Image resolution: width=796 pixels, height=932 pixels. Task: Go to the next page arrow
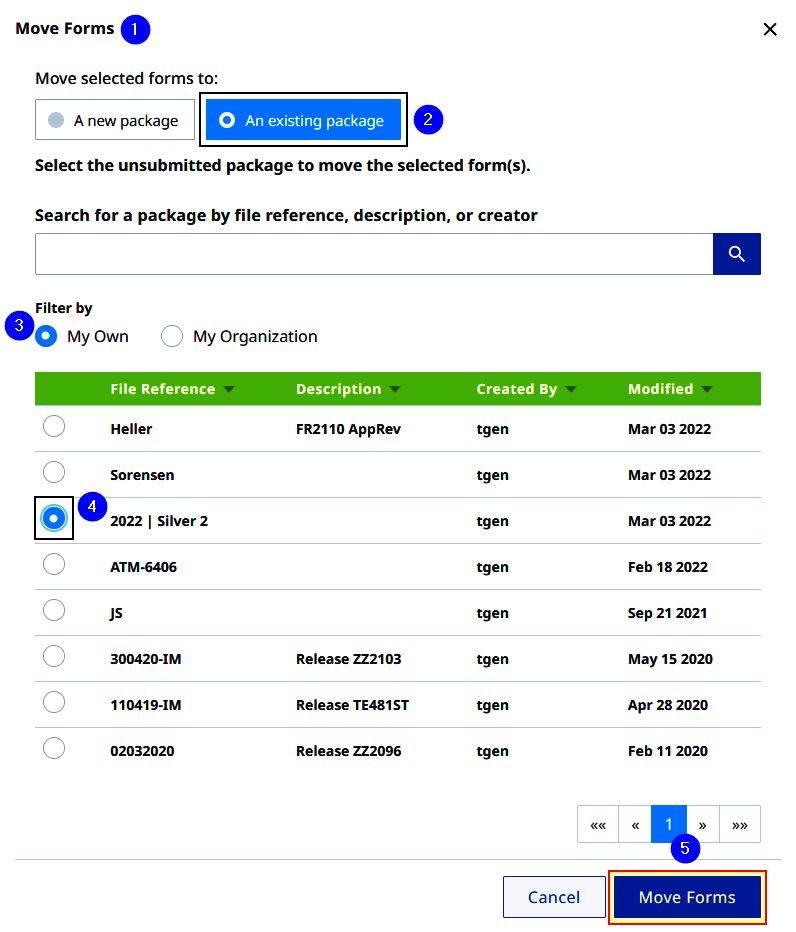pos(703,824)
